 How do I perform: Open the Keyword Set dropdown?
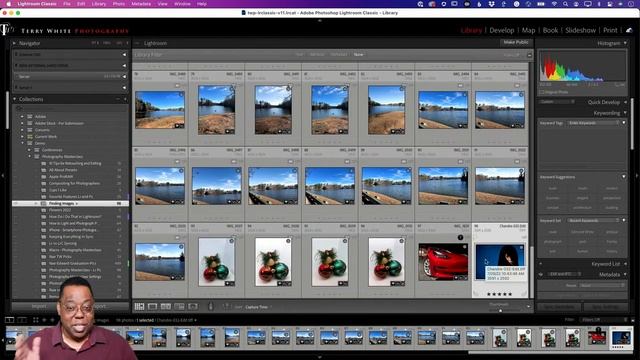click(593, 220)
